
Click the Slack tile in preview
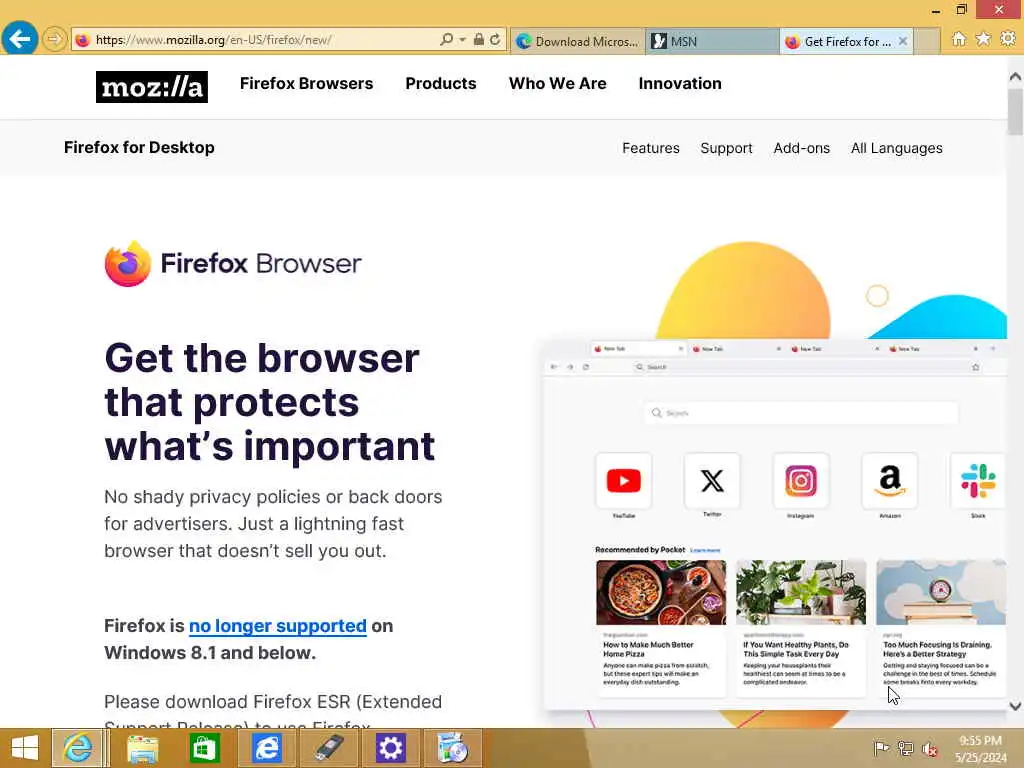click(x=978, y=481)
